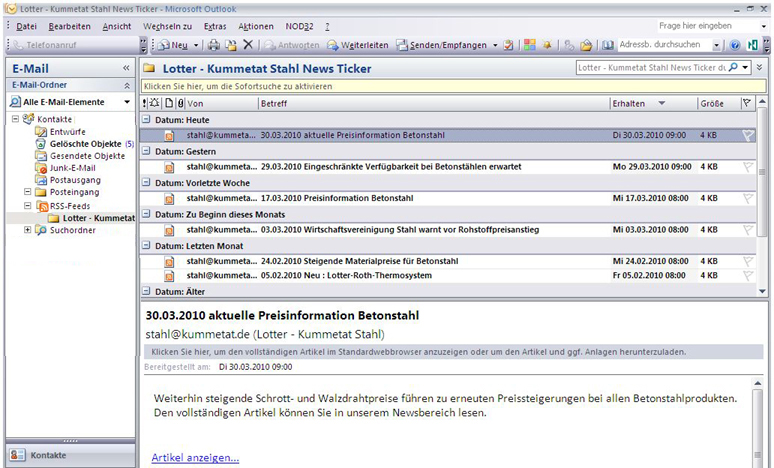Click the Move to folder icon
The height and width of the screenshot is (468, 774).
[x=231, y=45]
